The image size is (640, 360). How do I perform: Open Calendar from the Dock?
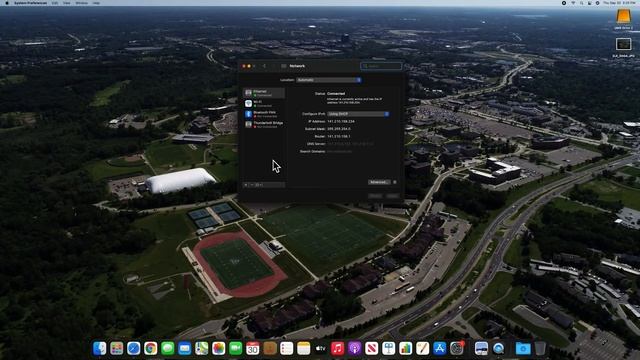click(253, 348)
